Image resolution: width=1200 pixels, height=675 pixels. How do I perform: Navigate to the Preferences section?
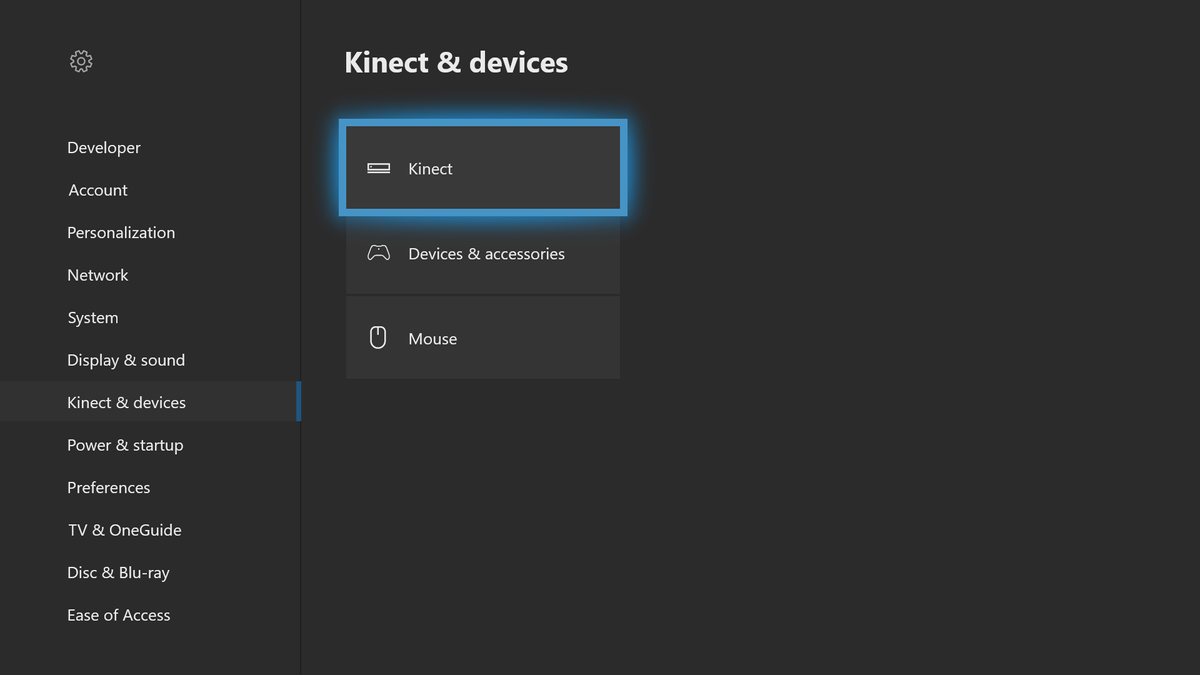click(x=108, y=487)
